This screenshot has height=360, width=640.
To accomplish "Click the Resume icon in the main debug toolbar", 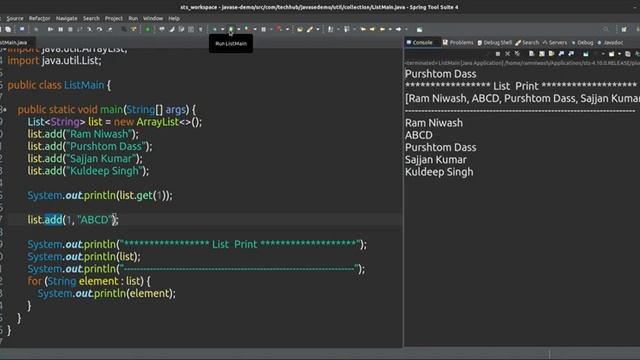I will 50,29.
